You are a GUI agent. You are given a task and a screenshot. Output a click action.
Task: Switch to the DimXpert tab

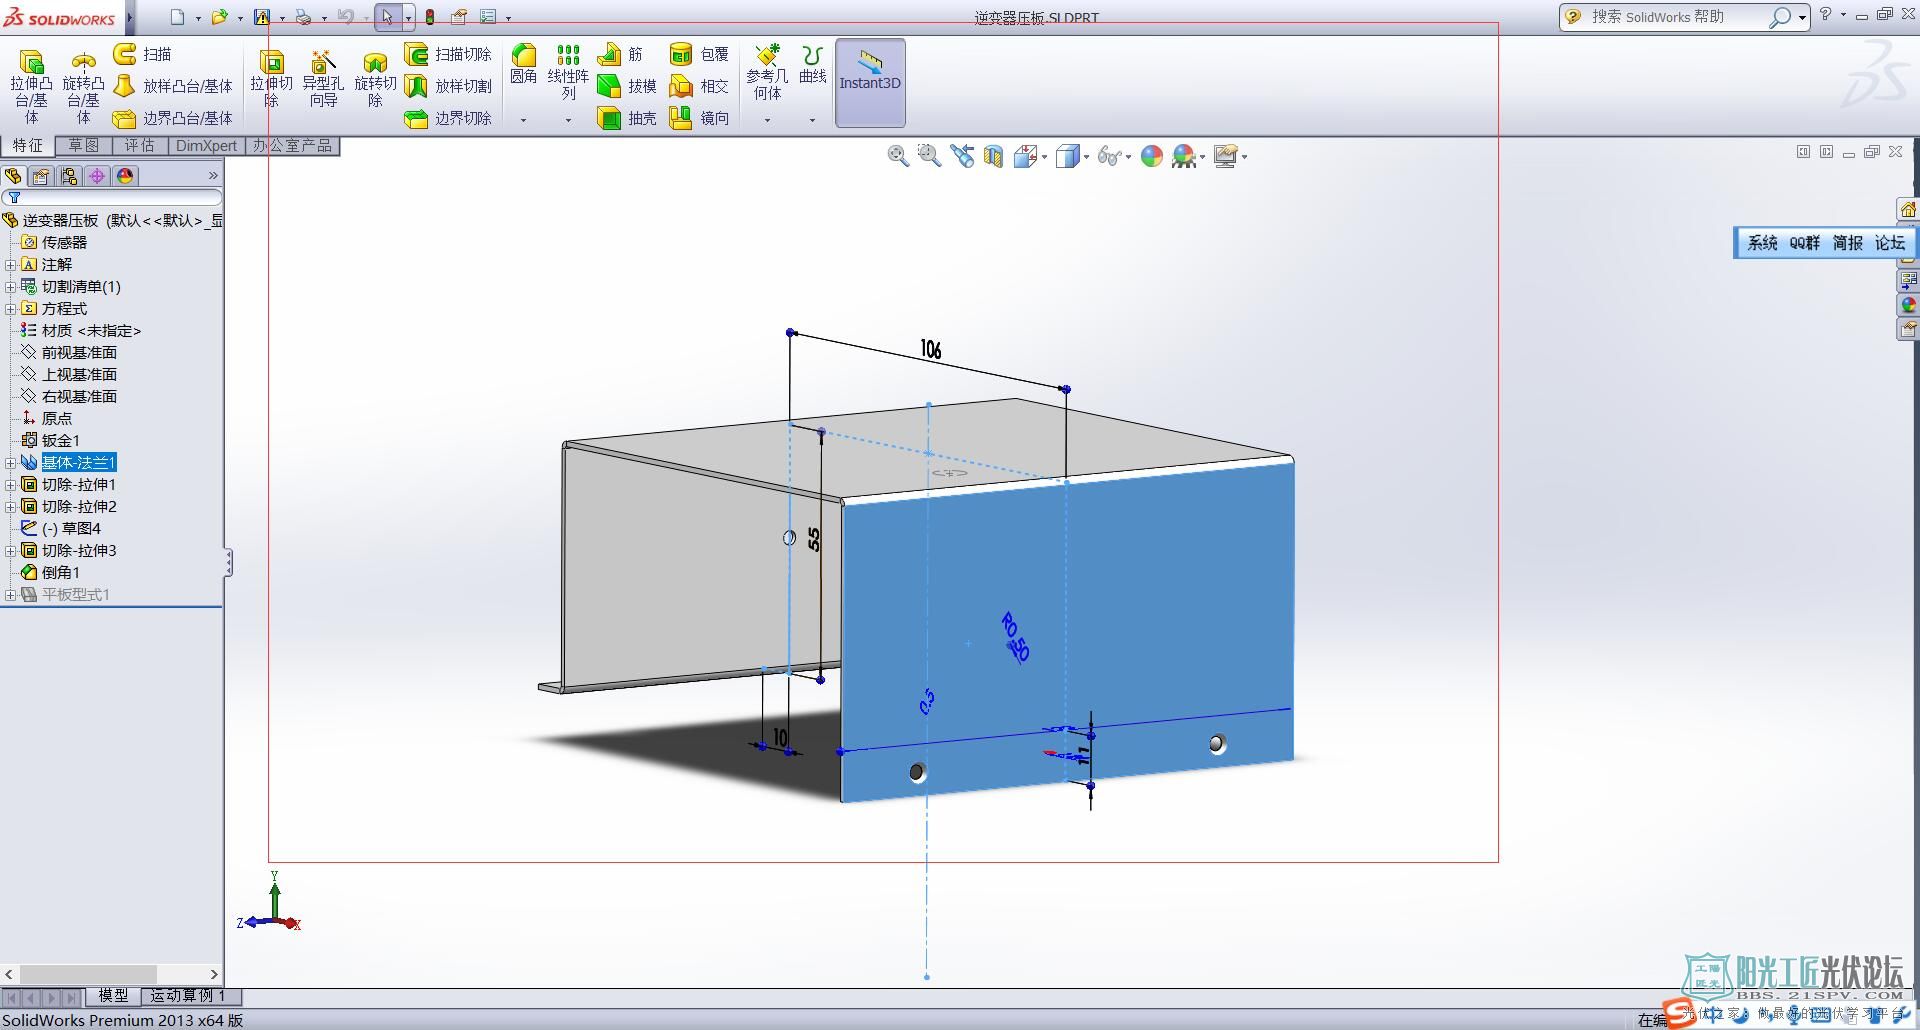[206, 146]
